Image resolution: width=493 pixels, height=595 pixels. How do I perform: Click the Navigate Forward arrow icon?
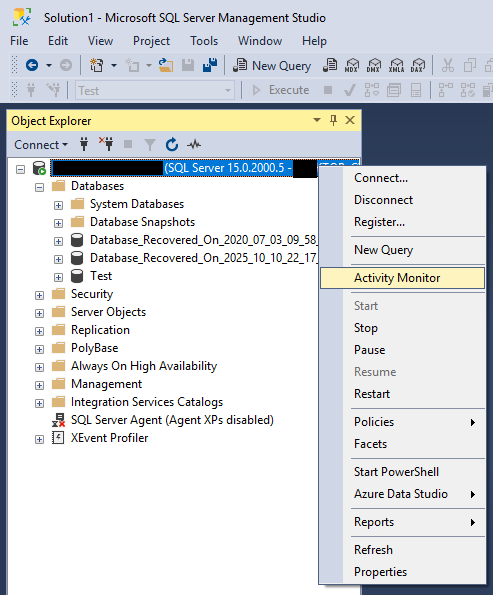(x=66, y=65)
